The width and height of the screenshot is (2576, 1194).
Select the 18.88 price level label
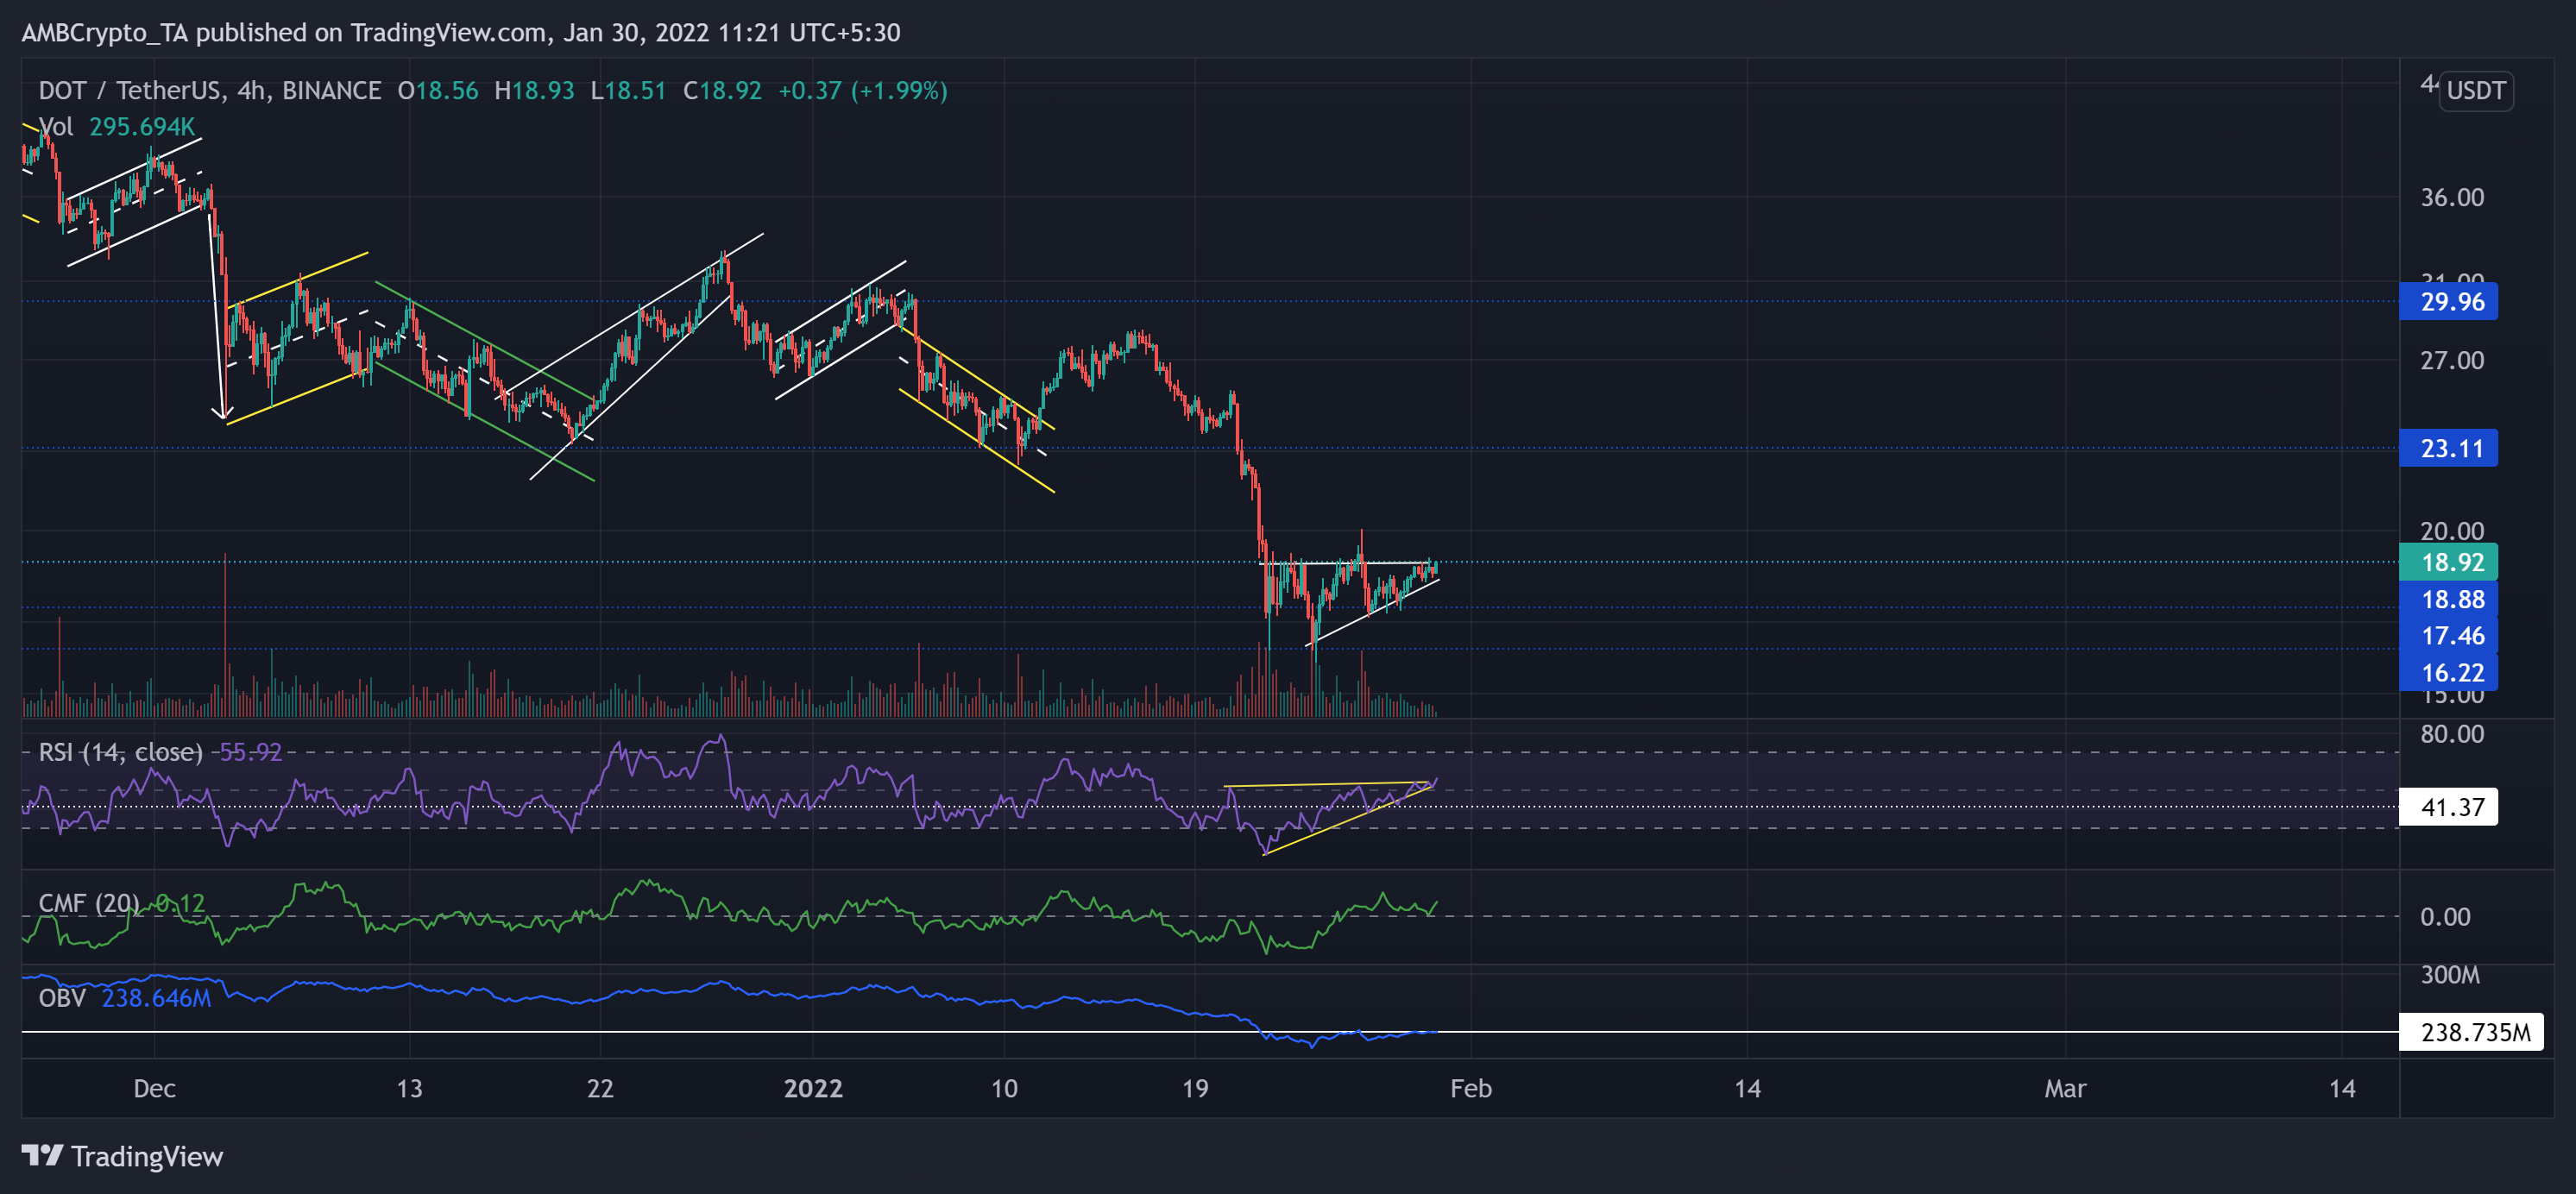point(2447,599)
